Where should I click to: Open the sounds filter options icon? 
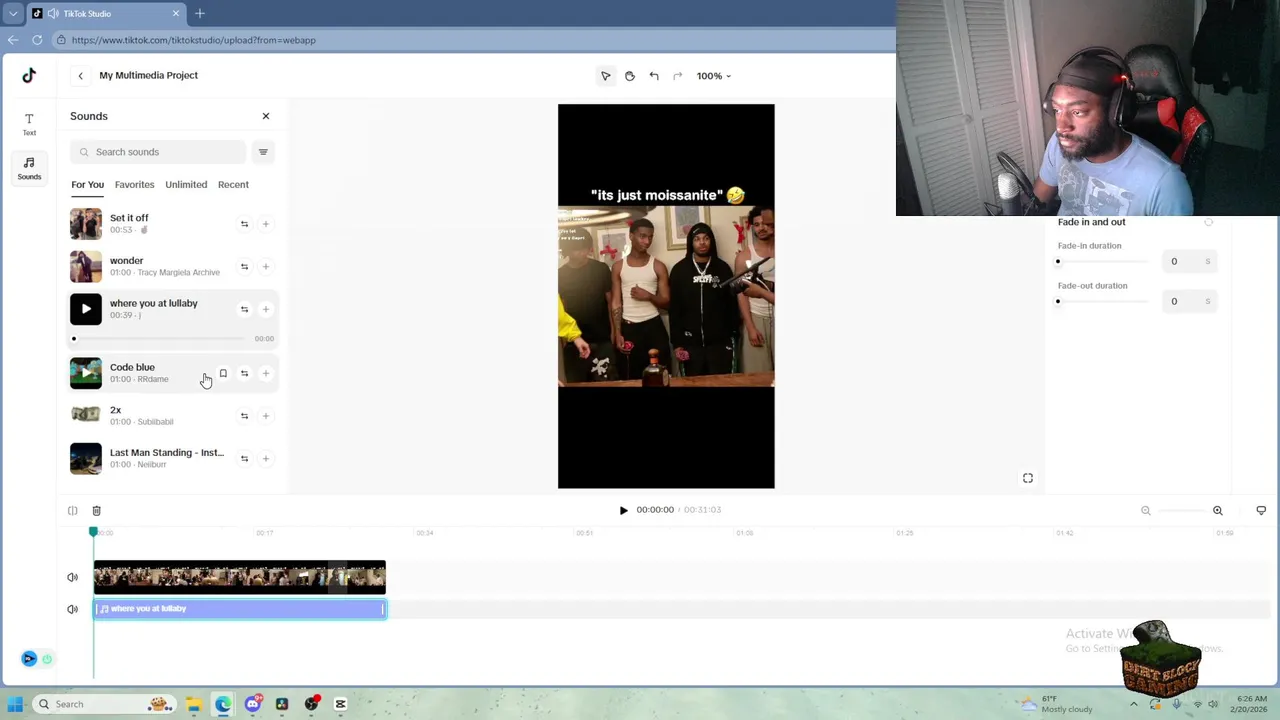pyautogui.click(x=263, y=152)
